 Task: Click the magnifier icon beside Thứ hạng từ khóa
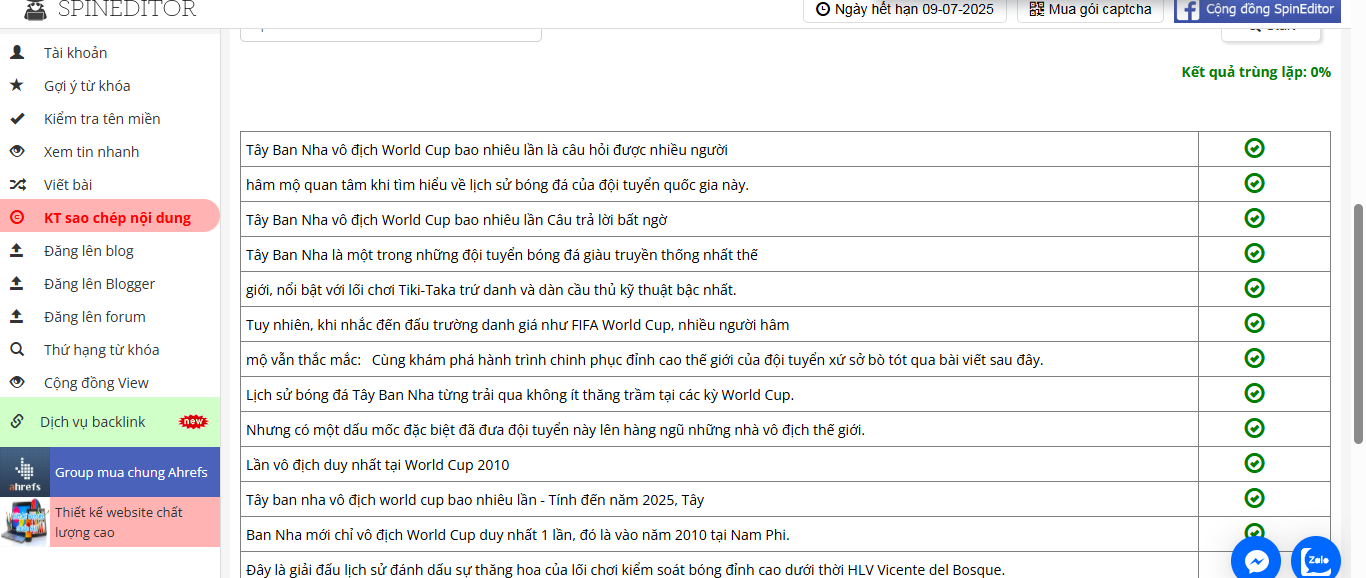17,349
